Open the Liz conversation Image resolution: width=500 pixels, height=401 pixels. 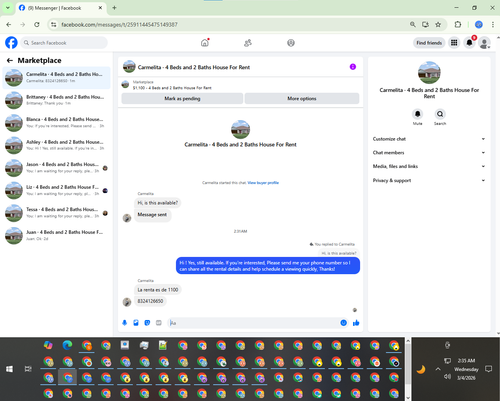click(x=56, y=190)
